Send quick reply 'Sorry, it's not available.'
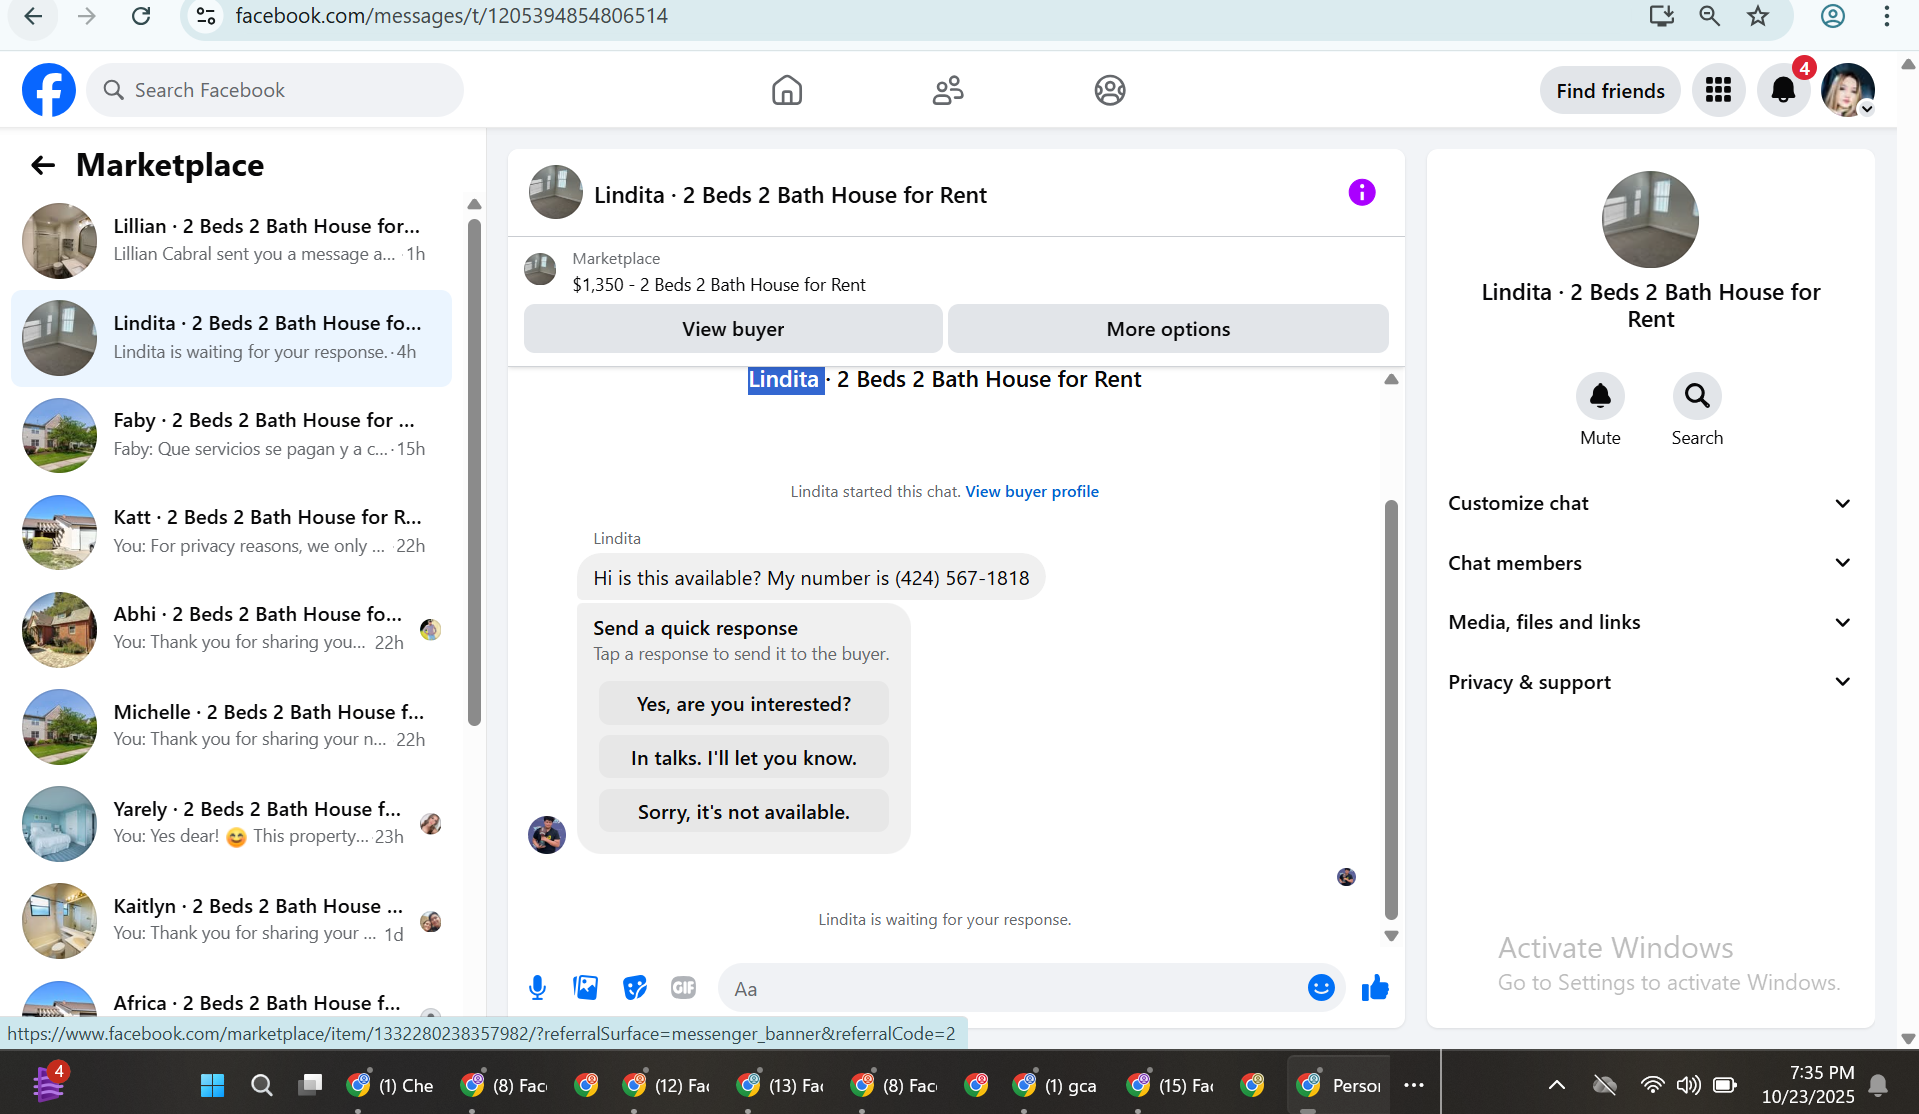This screenshot has height=1114, width=1919. tap(743, 812)
